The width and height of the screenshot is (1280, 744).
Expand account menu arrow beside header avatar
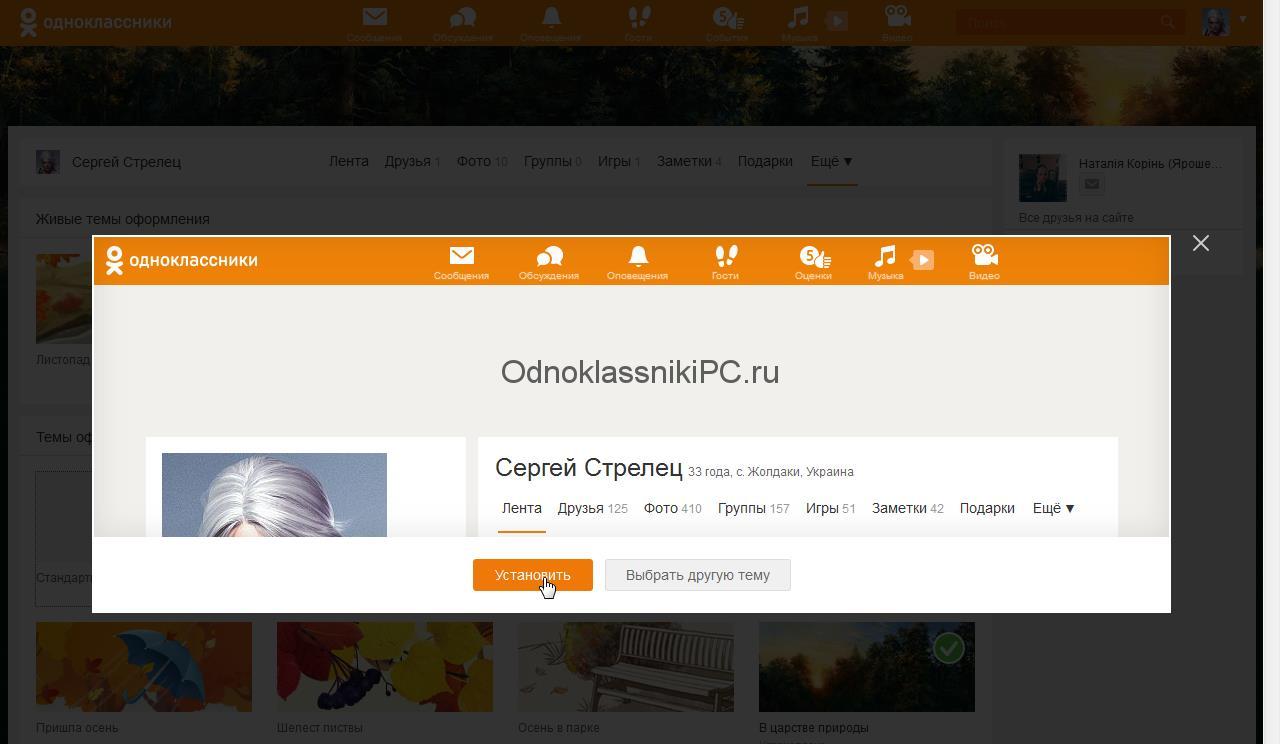tap(1243, 19)
